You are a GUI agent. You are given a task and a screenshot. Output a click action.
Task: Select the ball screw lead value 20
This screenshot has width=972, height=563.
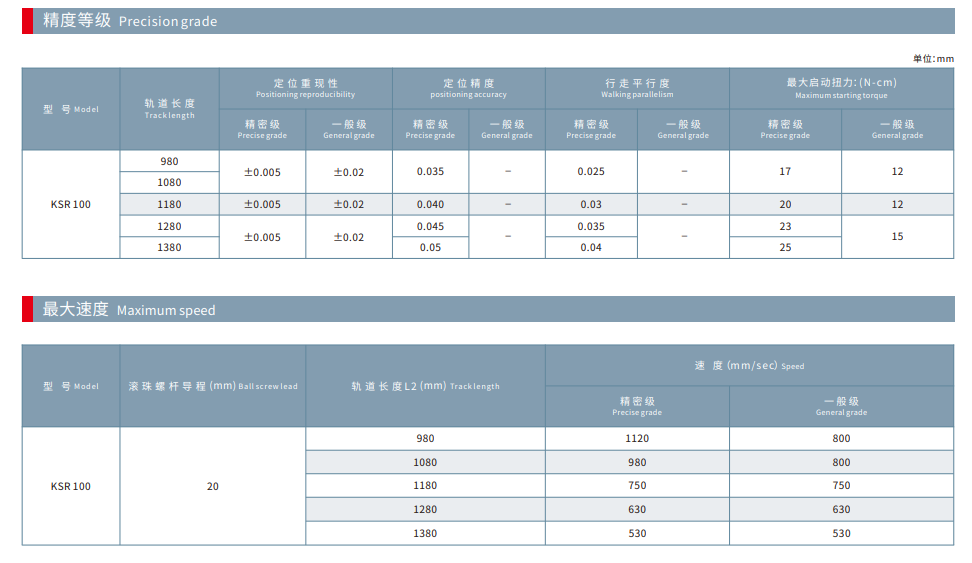tap(212, 486)
